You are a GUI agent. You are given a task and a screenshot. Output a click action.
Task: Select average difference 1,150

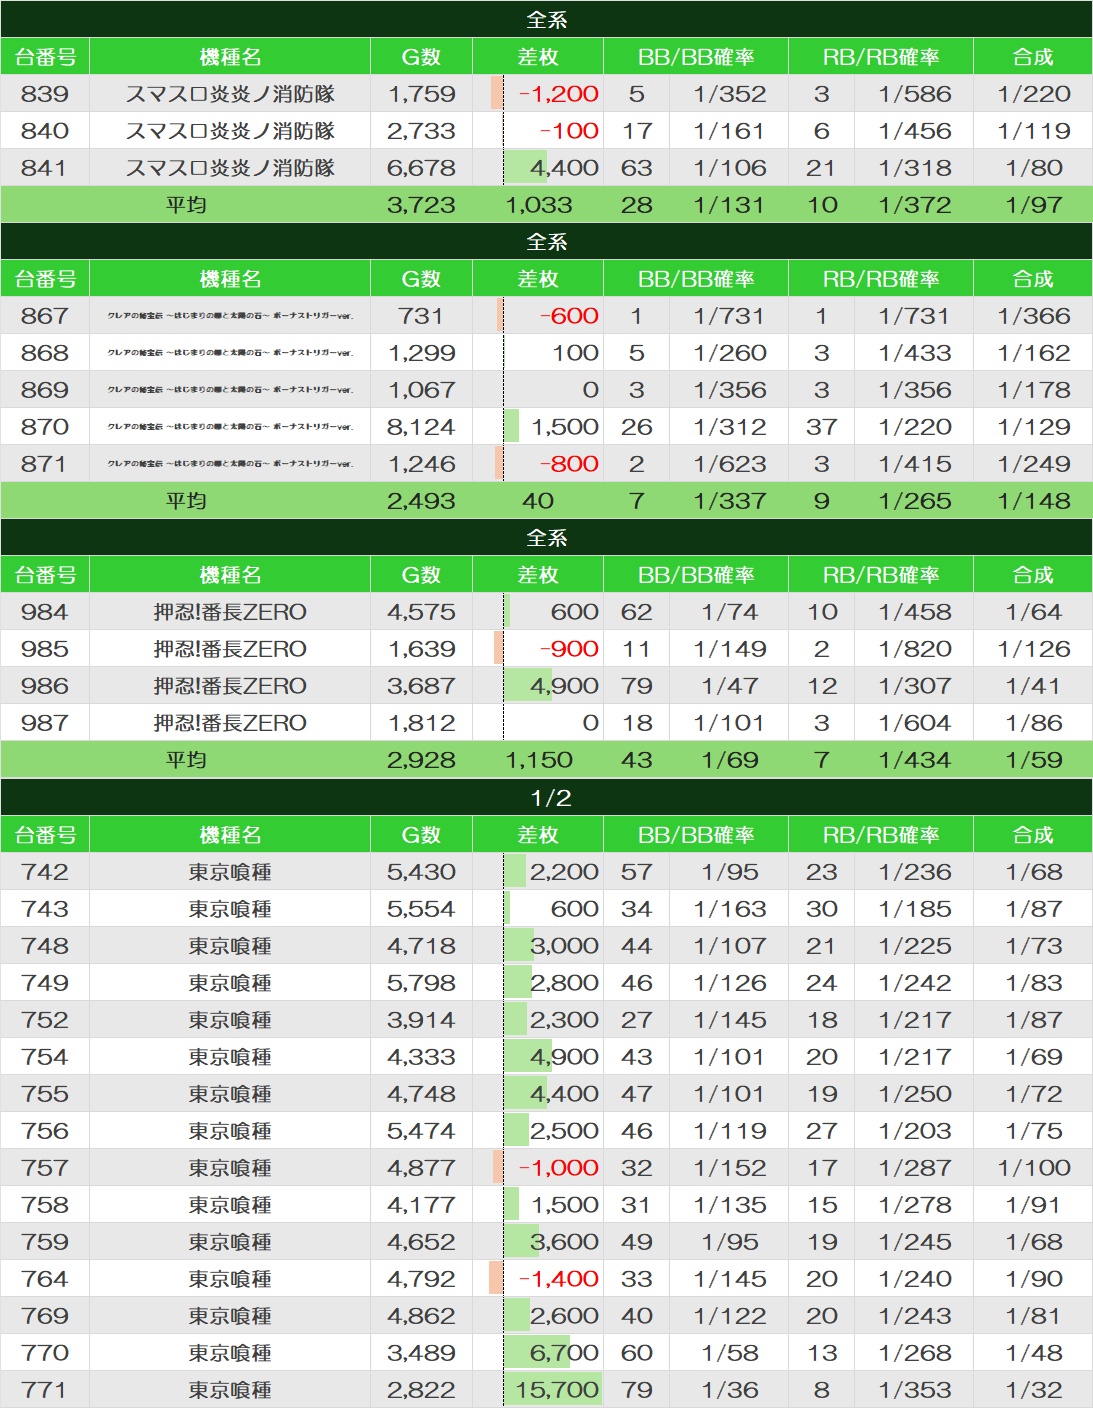539,760
